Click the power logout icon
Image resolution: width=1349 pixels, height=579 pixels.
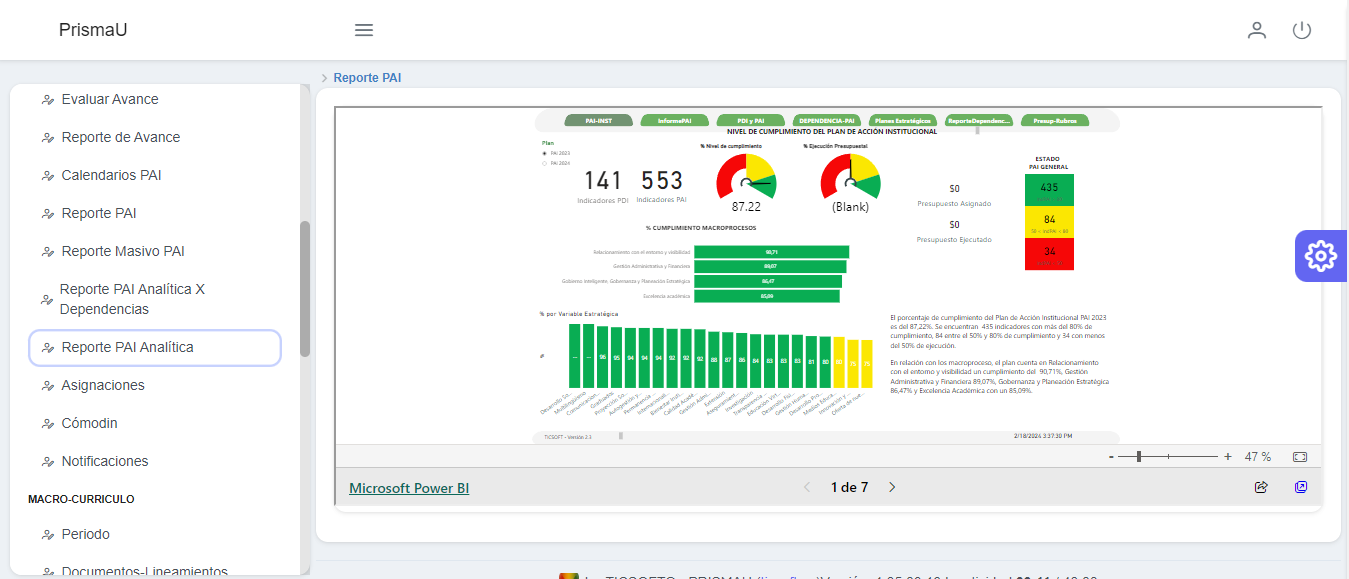[x=1301, y=30]
